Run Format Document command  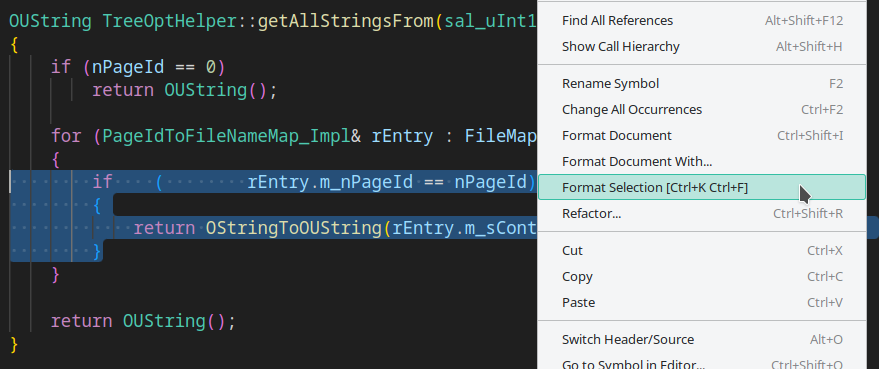click(x=702, y=136)
